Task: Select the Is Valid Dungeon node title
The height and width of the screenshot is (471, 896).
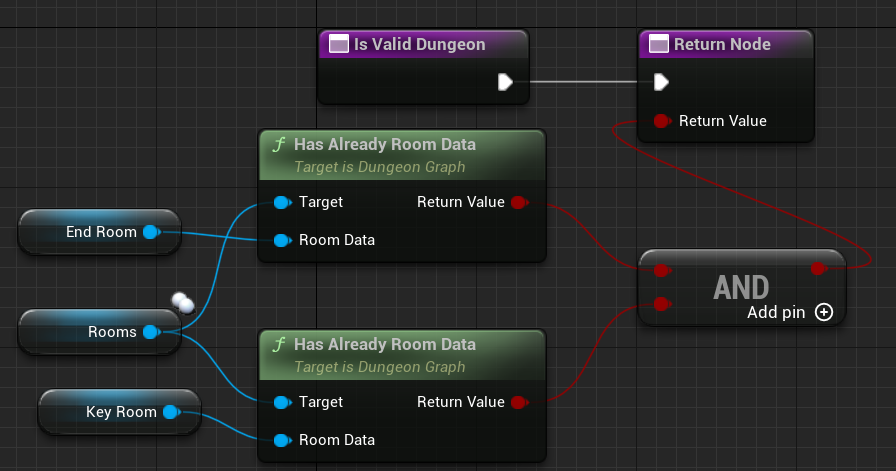Action: 420,44
